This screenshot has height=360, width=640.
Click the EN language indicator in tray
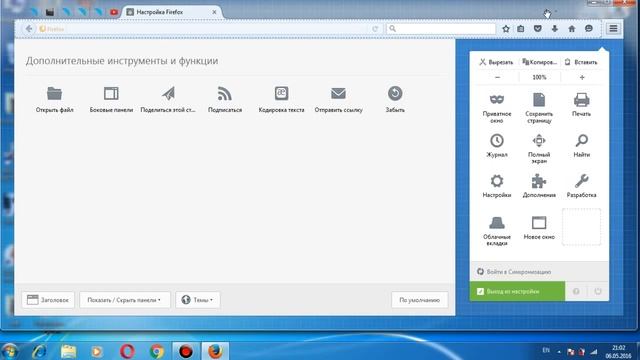pos(546,350)
